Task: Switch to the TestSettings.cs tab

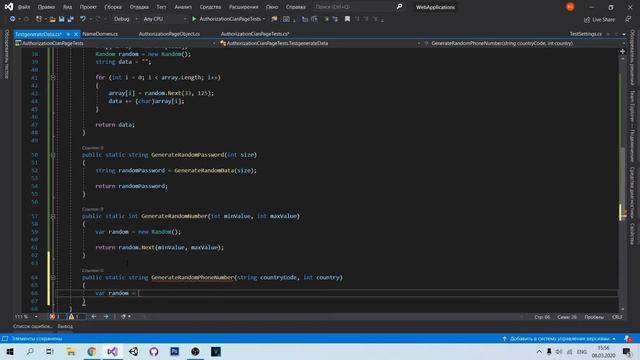Action: click(x=585, y=34)
